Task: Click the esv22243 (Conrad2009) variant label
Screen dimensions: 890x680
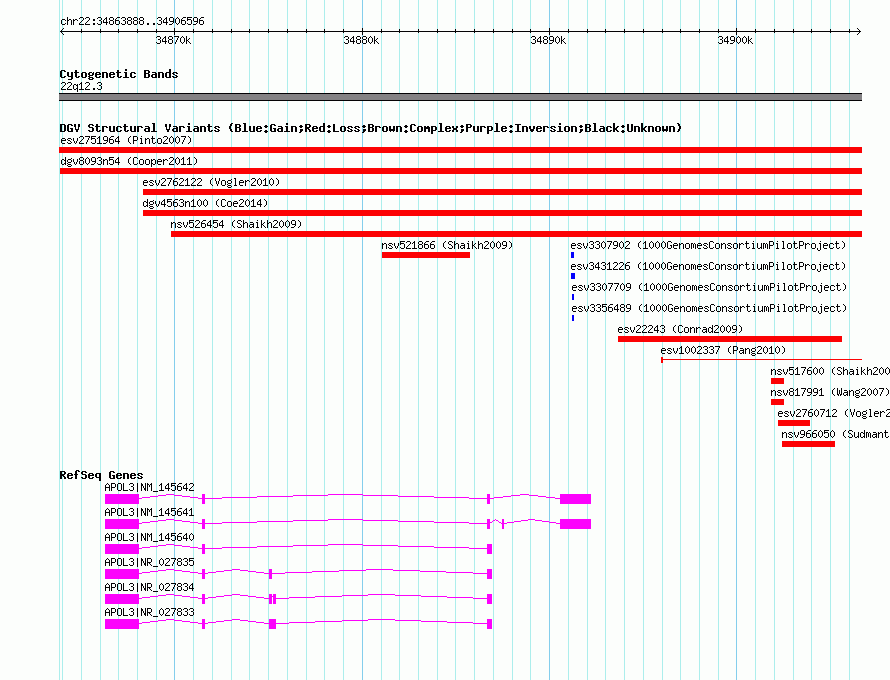Action: pos(680,329)
